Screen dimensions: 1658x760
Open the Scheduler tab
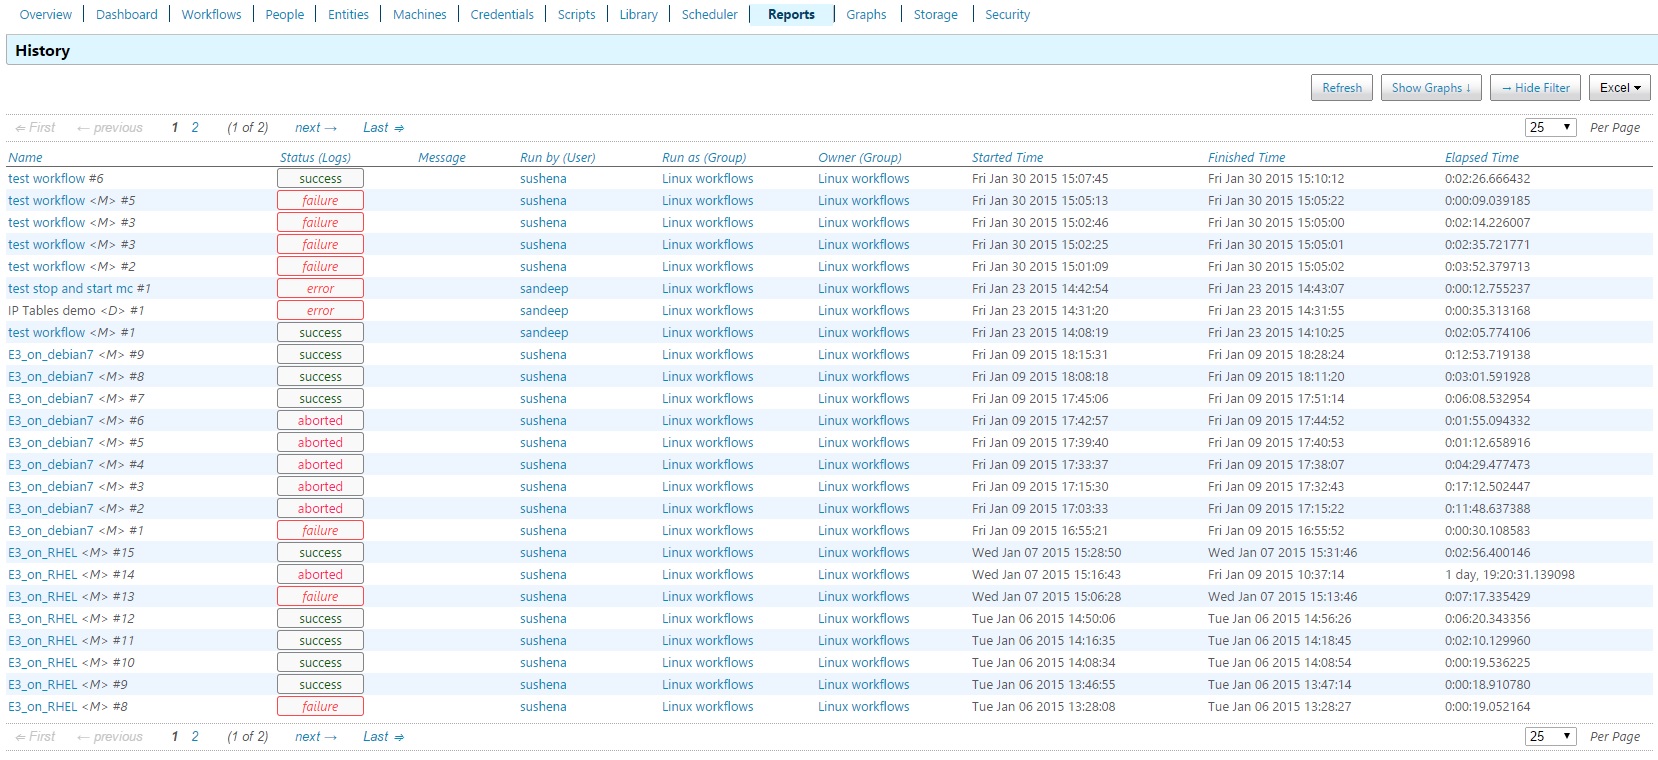point(710,14)
